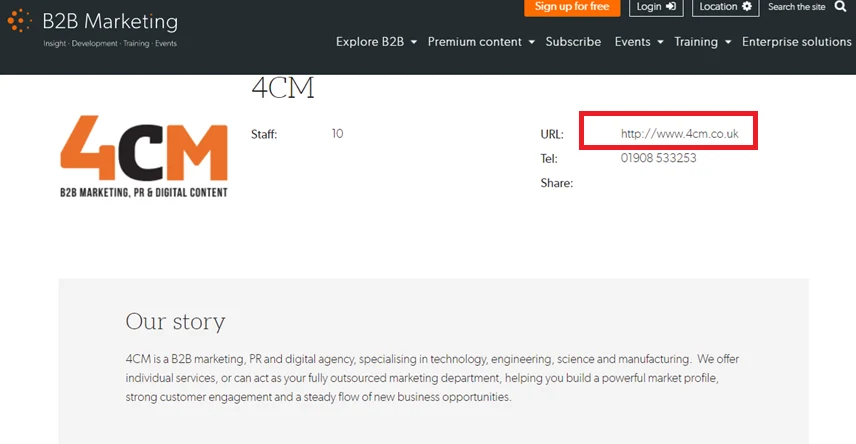Click the 4CM company description paragraph

pos(432,377)
